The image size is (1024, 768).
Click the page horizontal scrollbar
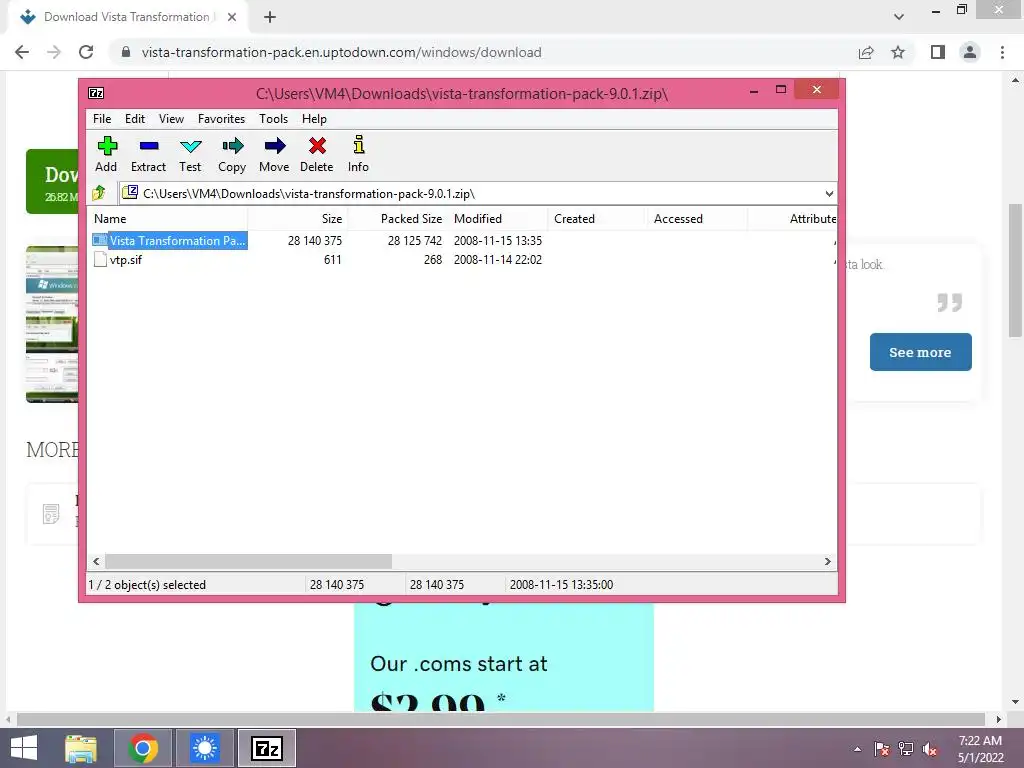(501, 719)
